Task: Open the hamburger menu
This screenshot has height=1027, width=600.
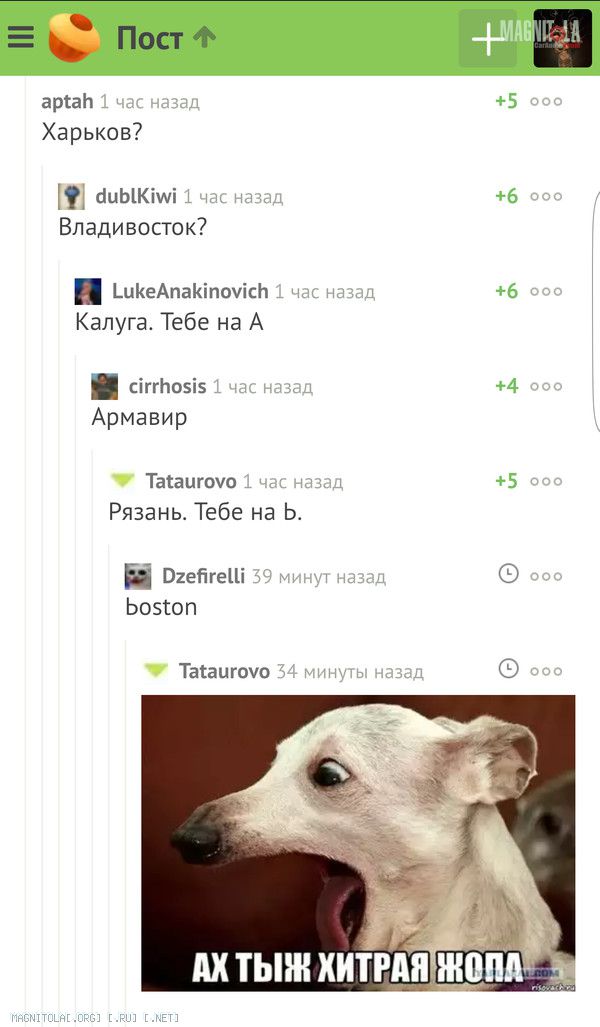Action: click(21, 37)
